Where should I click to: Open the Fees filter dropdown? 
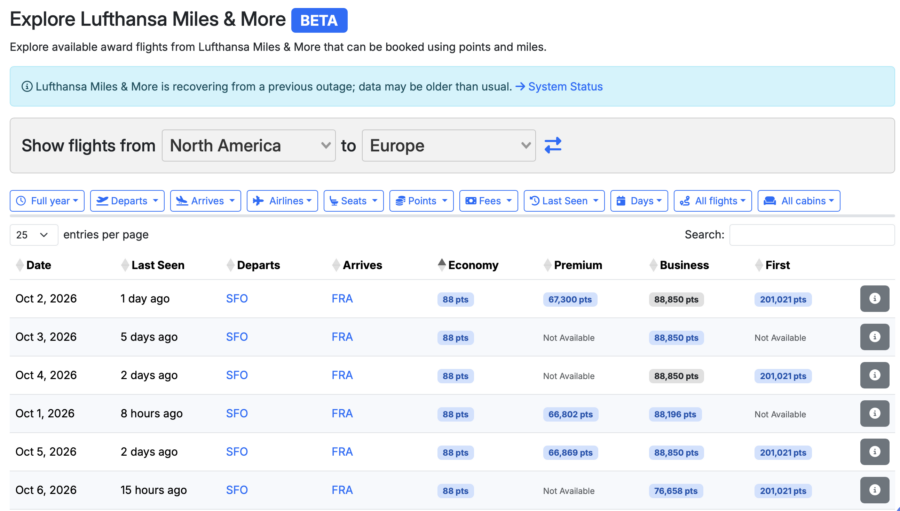click(x=488, y=201)
